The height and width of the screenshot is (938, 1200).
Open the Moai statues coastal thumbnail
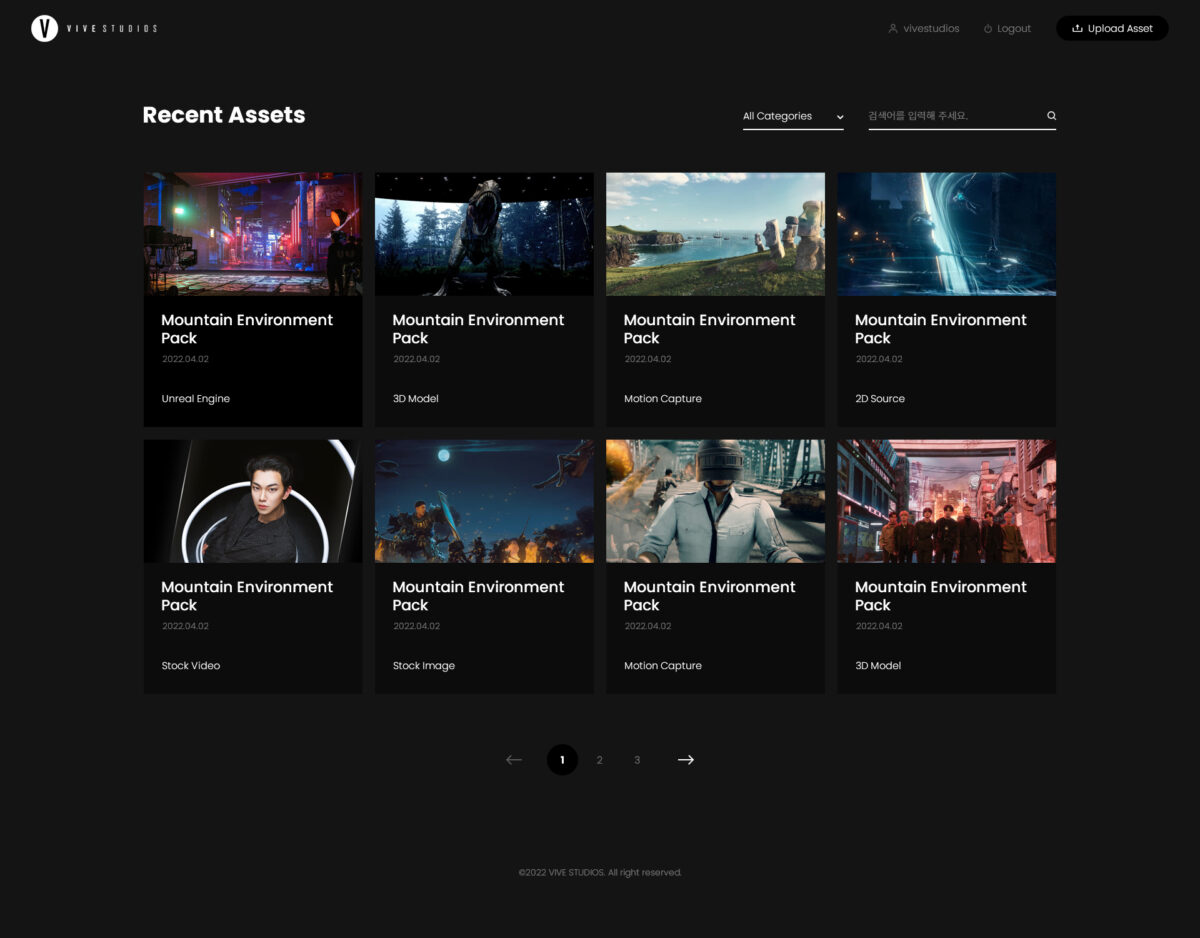click(x=715, y=234)
